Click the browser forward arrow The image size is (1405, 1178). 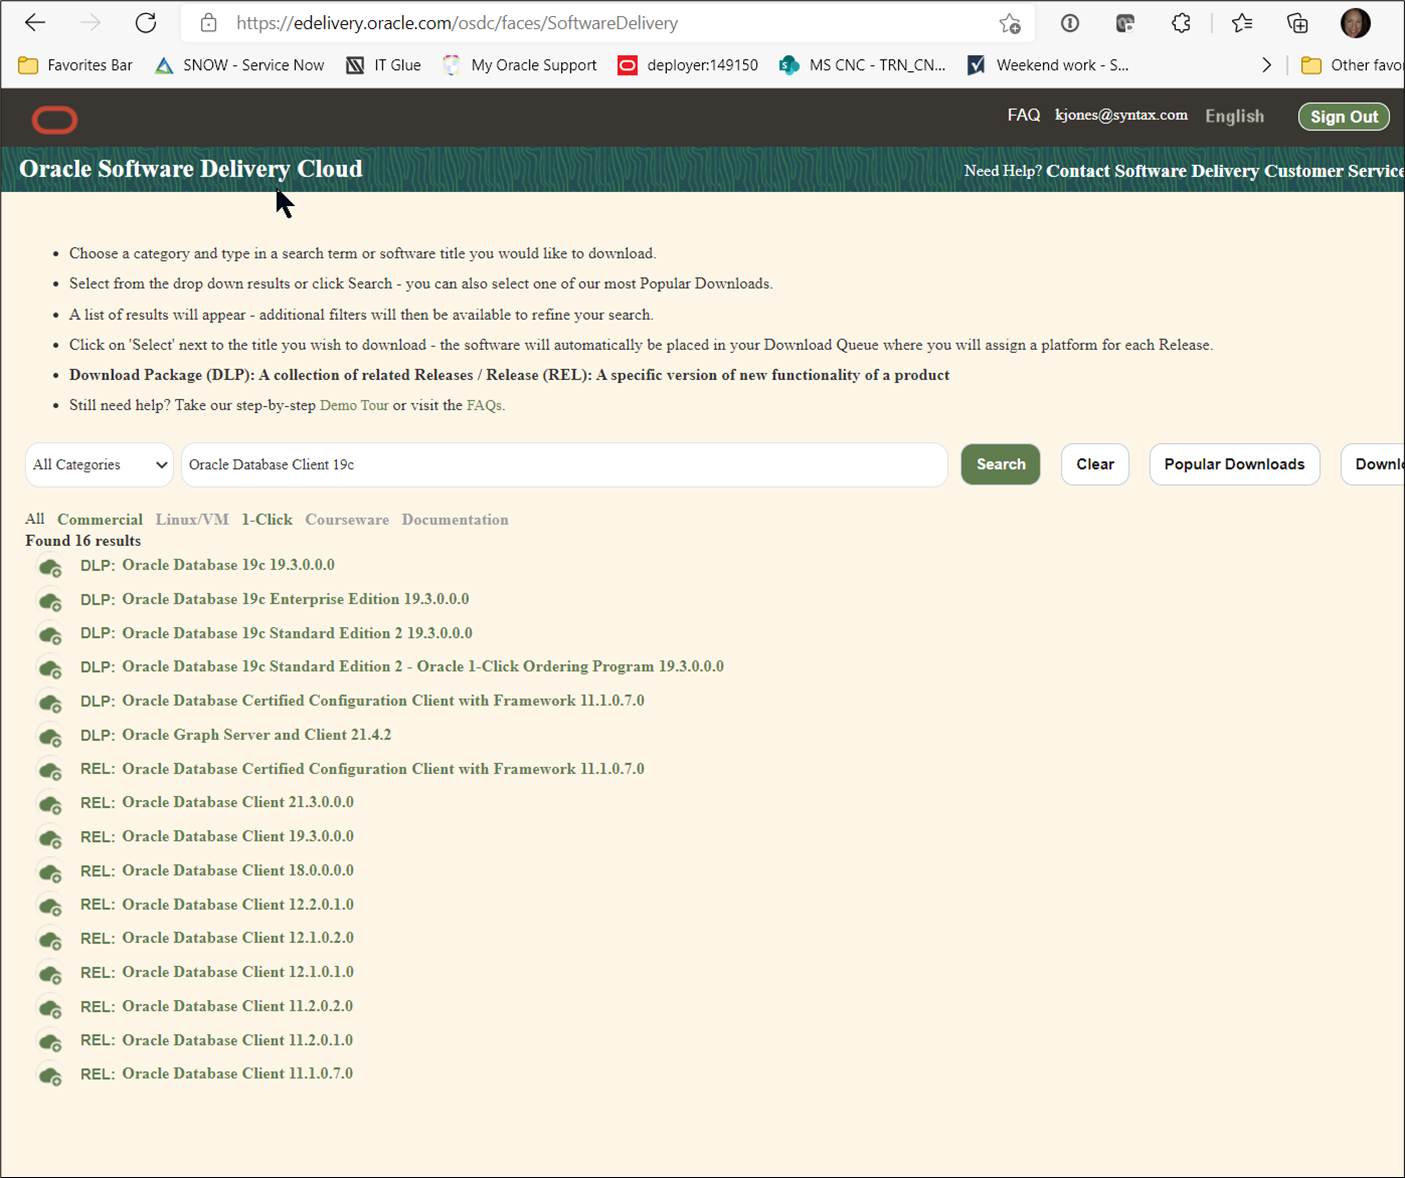click(x=90, y=23)
